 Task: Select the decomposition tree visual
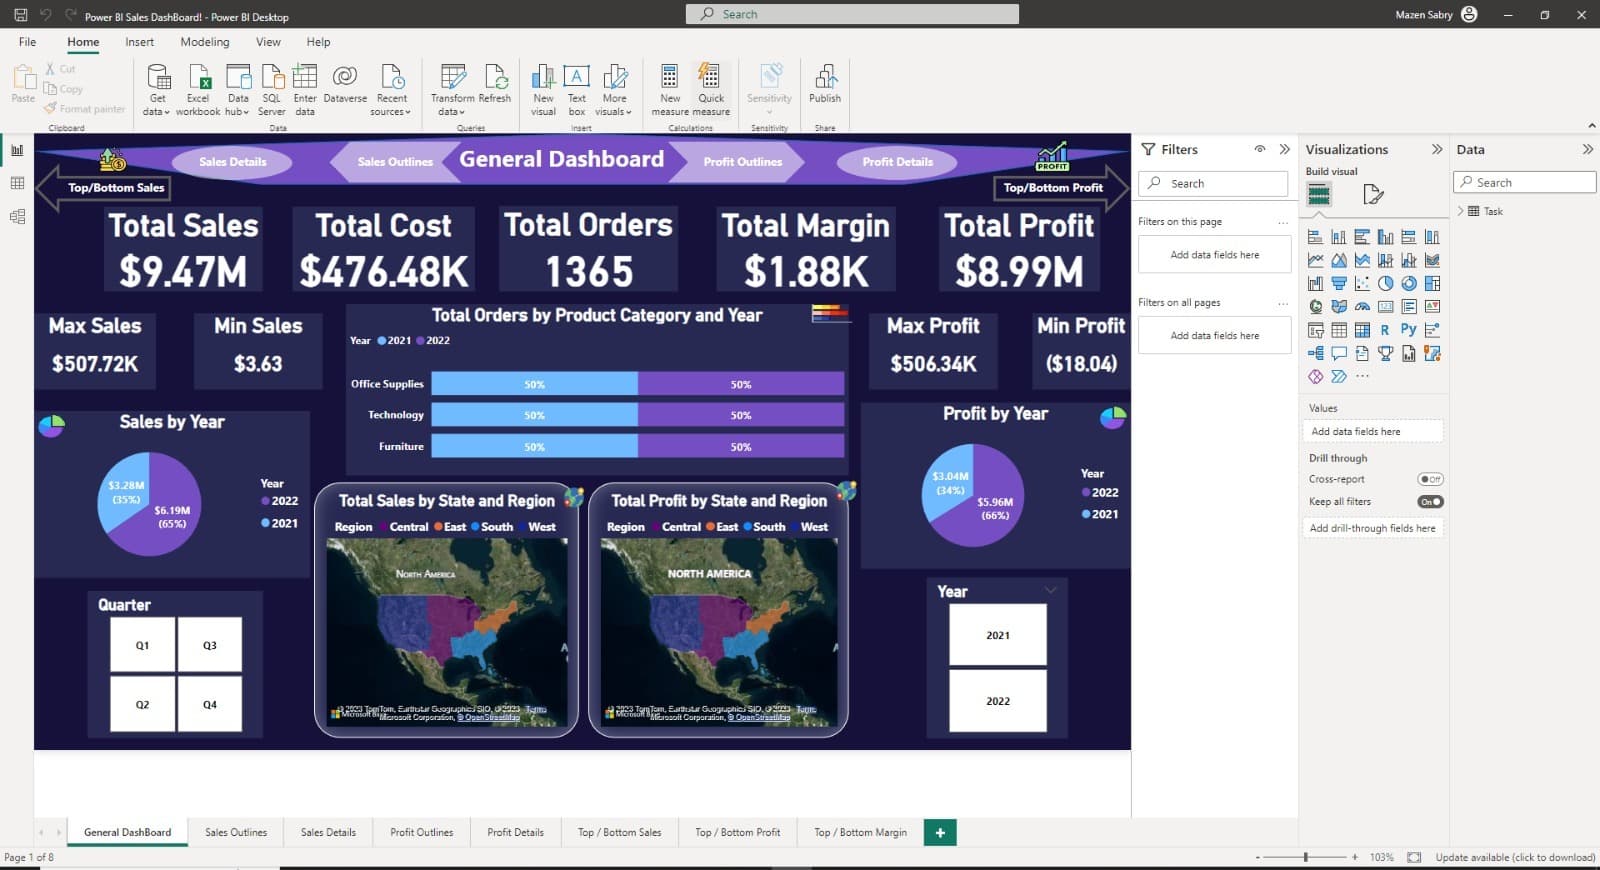(1316, 353)
